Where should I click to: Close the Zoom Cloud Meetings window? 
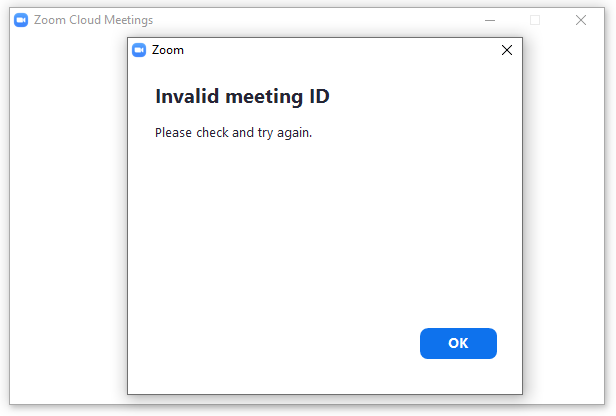coord(581,20)
